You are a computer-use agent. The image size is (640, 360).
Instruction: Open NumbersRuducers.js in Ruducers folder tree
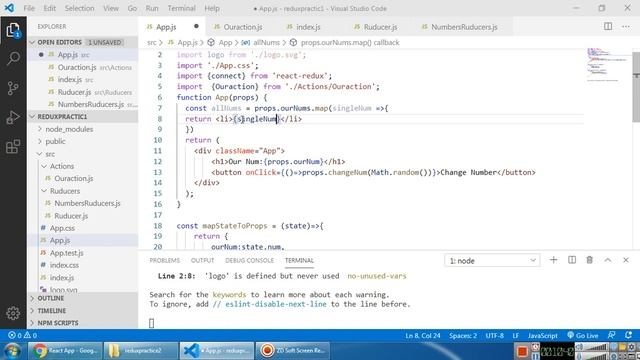click(83, 203)
